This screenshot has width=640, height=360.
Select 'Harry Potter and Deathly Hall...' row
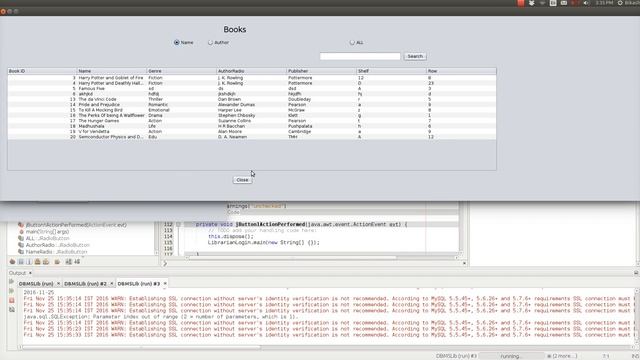pyautogui.click(x=252, y=83)
